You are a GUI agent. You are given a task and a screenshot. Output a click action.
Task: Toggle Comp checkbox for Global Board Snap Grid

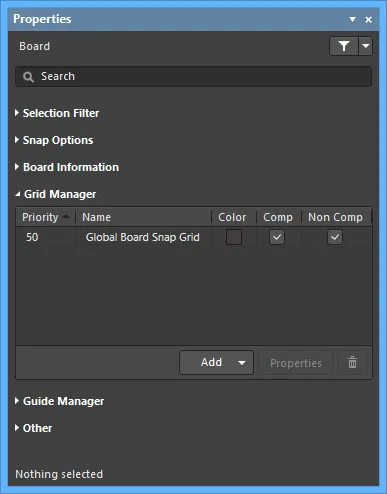pos(277,237)
